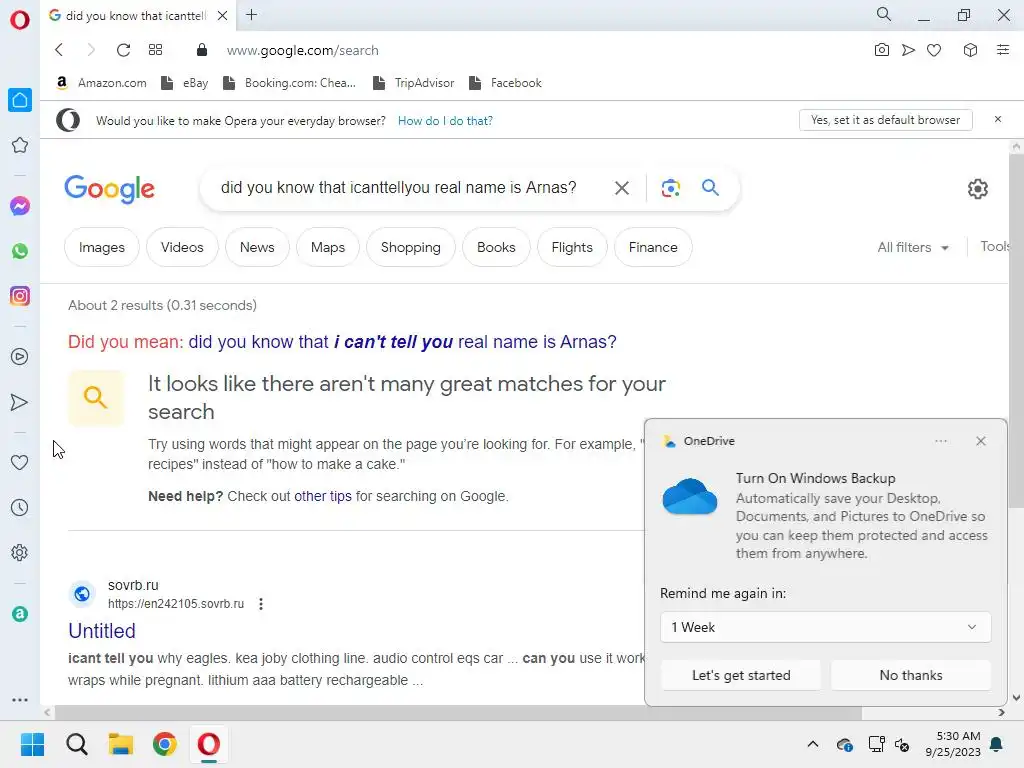Switch to the Finance results tab

click(653, 248)
